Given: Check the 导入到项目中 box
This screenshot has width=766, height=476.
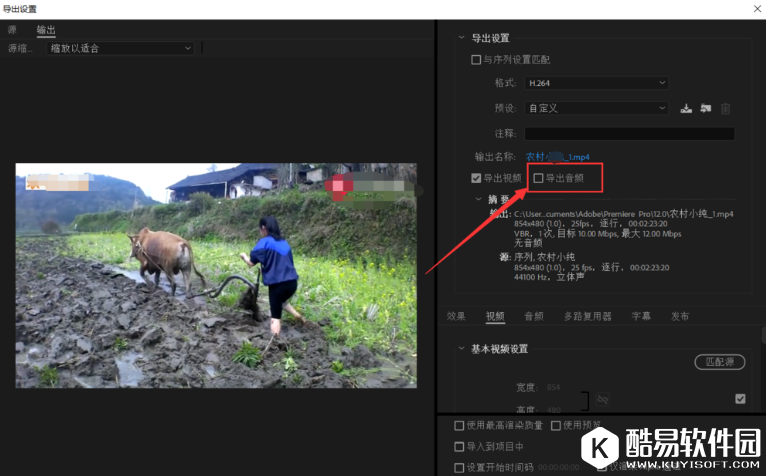Looking at the screenshot, I should (x=460, y=446).
